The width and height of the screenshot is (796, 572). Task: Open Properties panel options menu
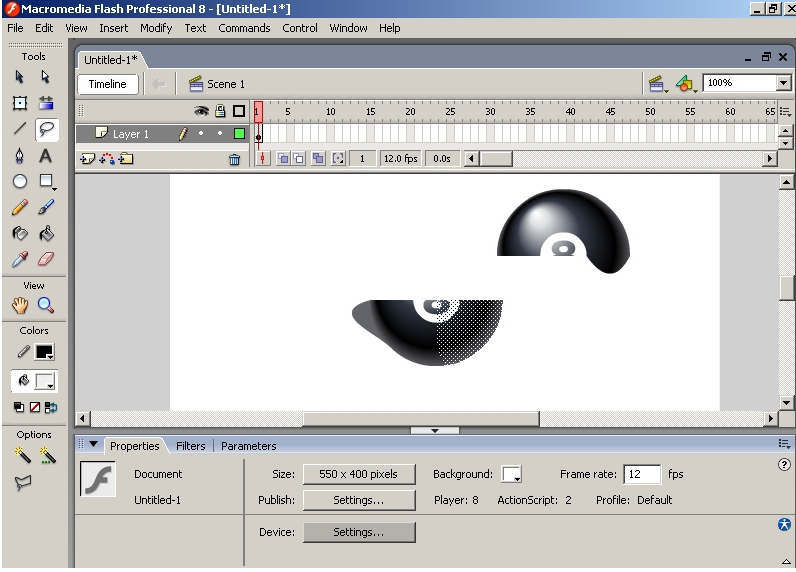pyautogui.click(x=784, y=444)
